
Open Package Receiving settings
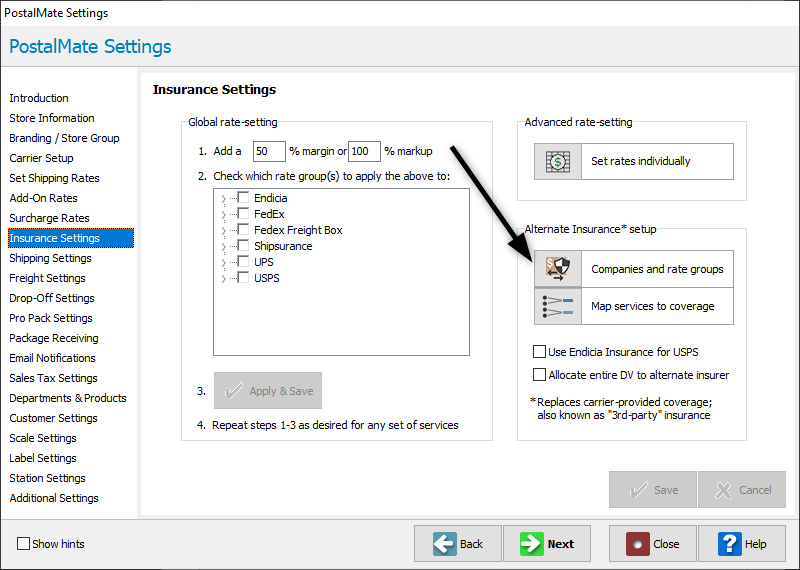(x=54, y=338)
